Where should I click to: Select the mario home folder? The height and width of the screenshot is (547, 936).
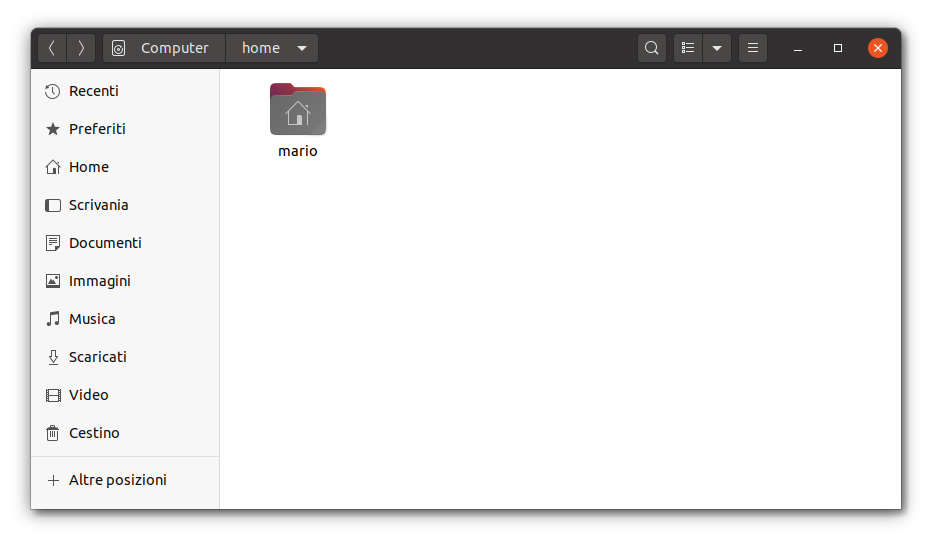pyautogui.click(x=298, y=120)
